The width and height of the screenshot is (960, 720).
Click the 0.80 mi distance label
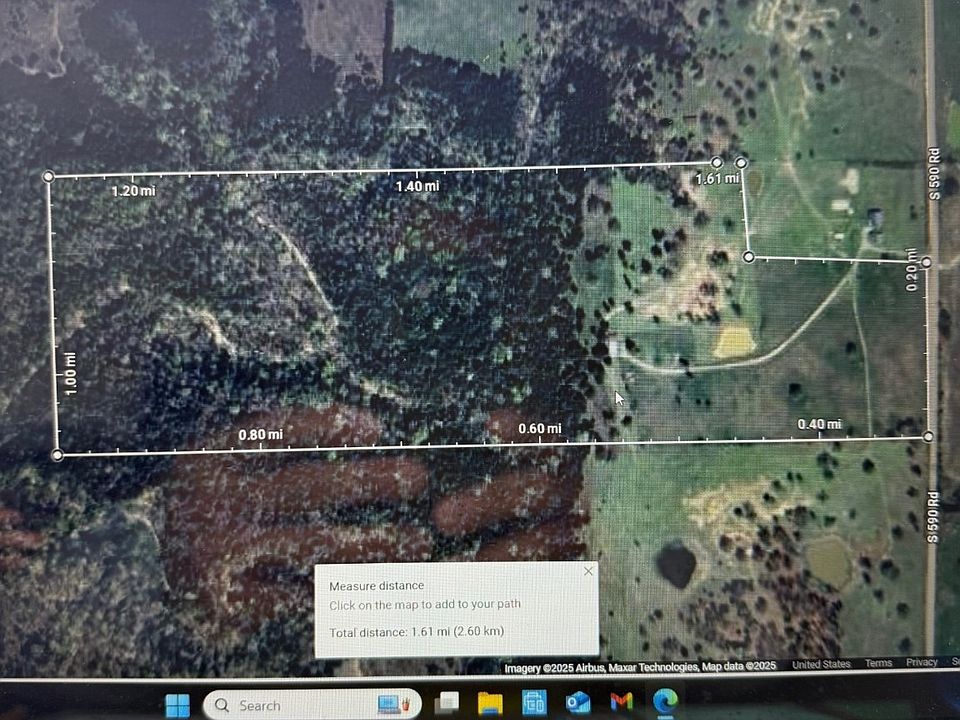261,435
